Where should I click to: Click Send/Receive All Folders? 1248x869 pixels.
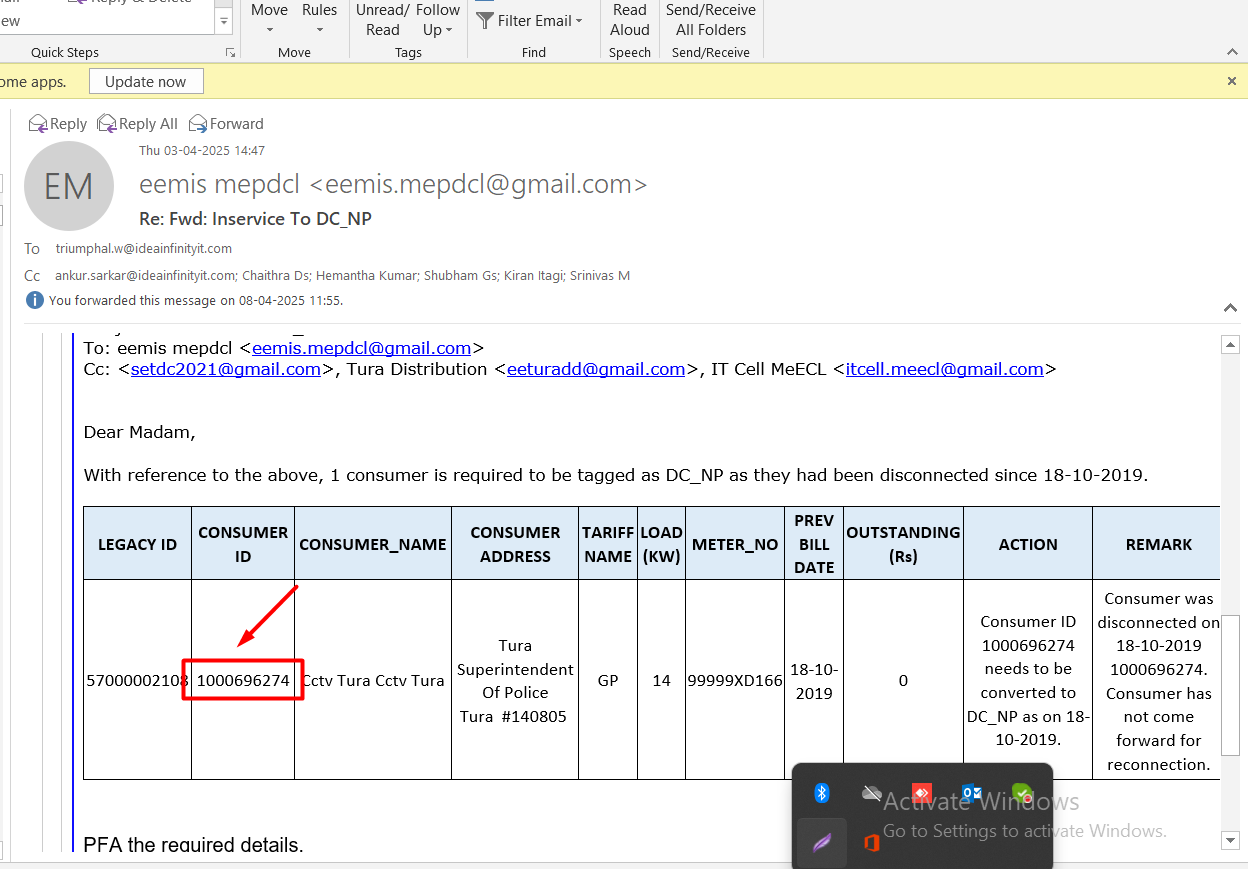pyautogui.click(x=710, y=20)
